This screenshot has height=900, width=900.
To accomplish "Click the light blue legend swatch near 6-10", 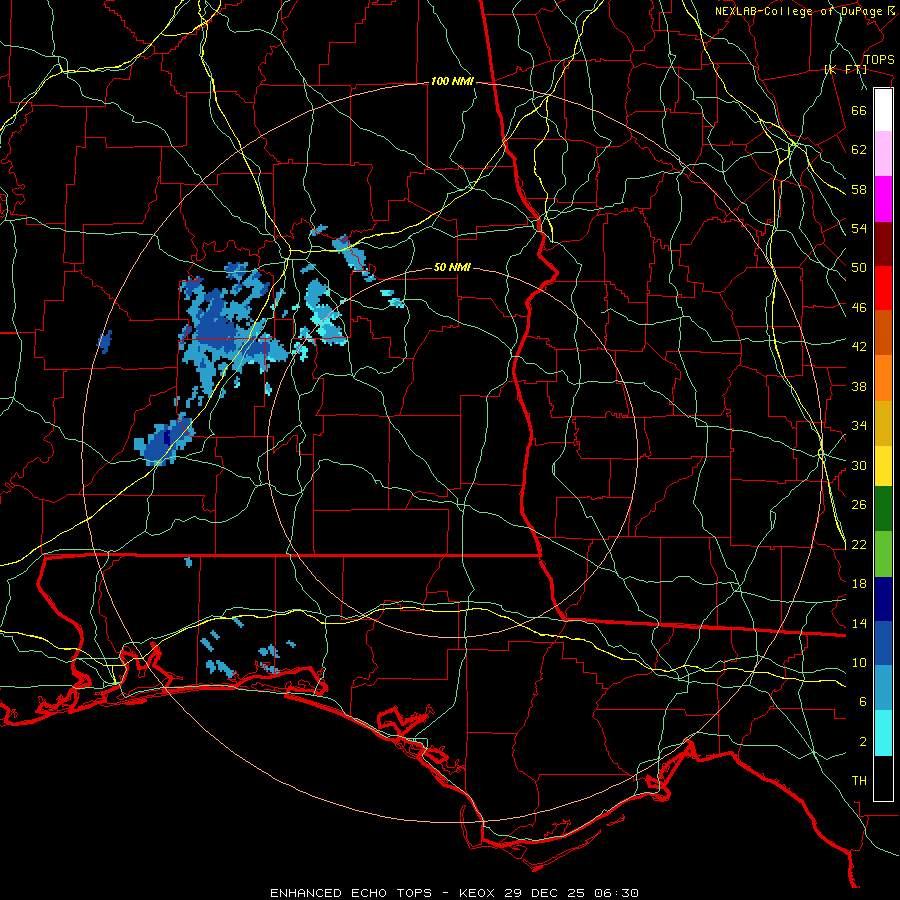I will click(883, 687).
